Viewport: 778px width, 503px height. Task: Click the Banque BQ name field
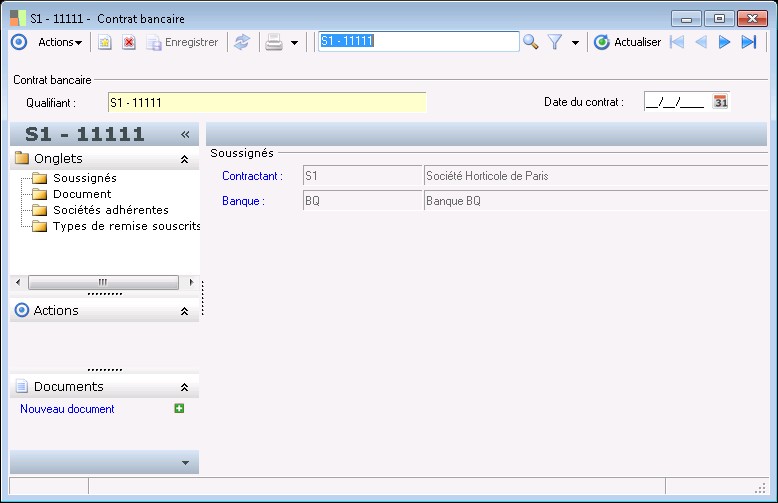coord(596,200)
